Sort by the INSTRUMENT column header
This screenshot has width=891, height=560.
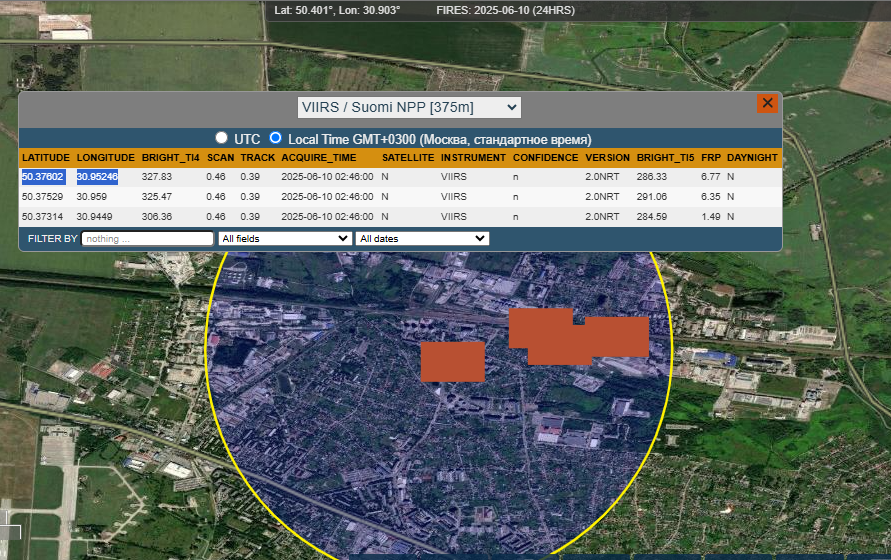(473, 157)
